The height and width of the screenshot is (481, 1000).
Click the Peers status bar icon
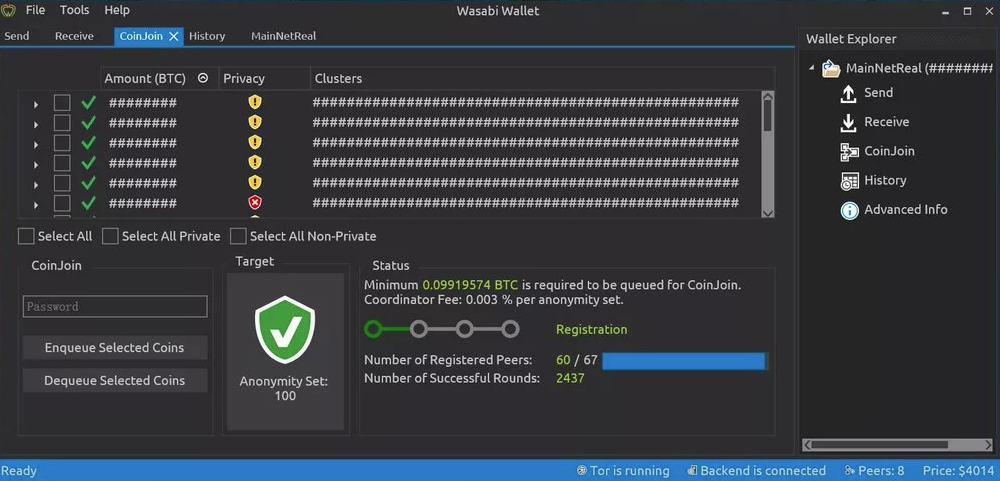[x=849, y=471]
